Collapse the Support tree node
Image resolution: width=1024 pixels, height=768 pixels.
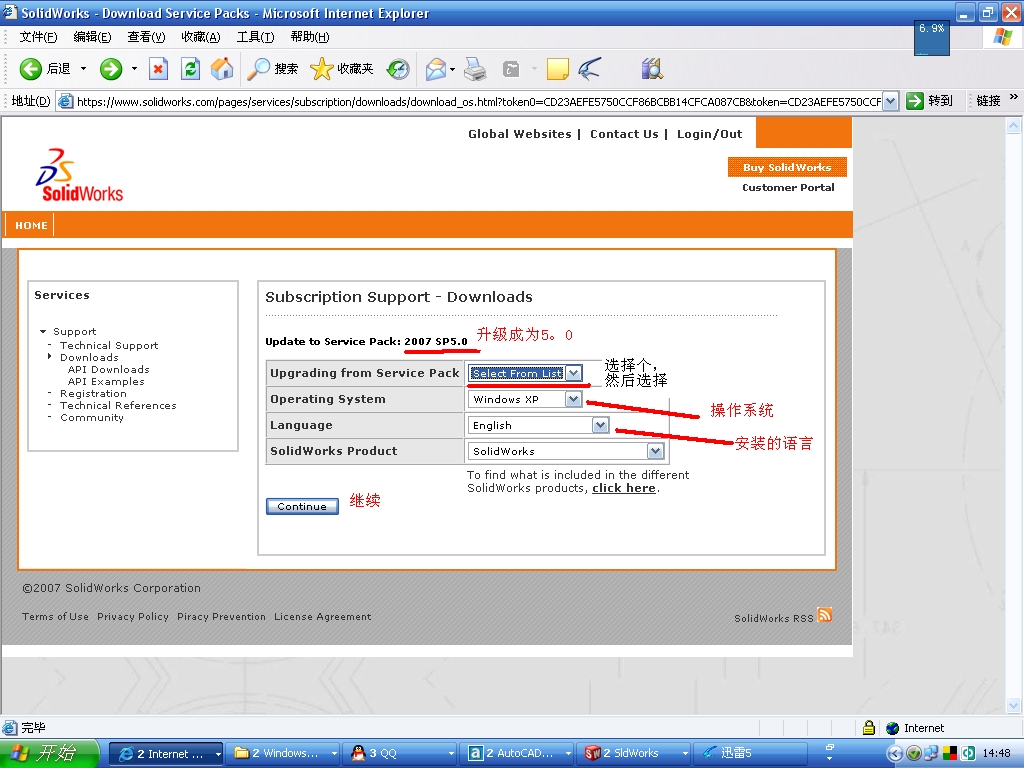click(43, 332)
